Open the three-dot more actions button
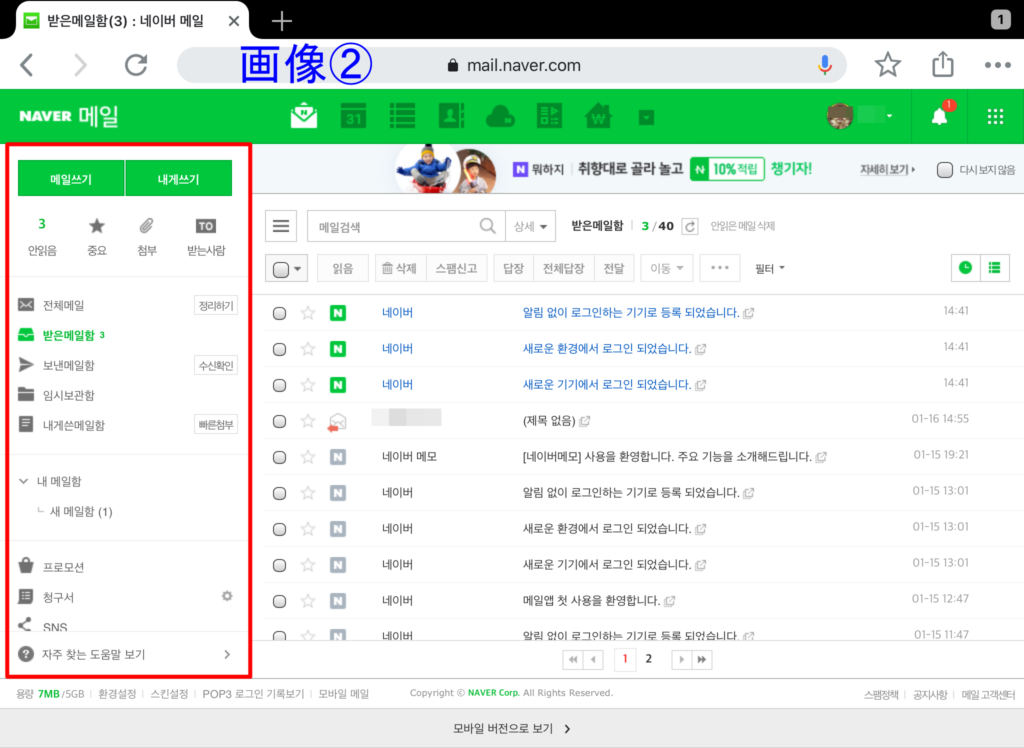The image size is (1024, 748). click(x=720, y=268)
